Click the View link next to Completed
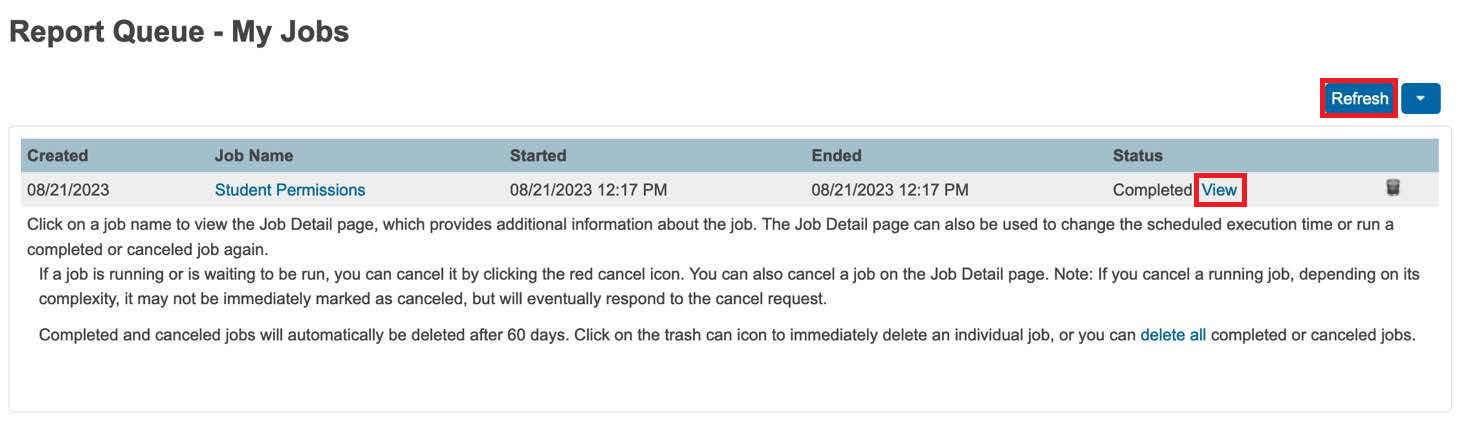Image resolution: width=1461 pixels, height=426 pixels. (1219, 190)
